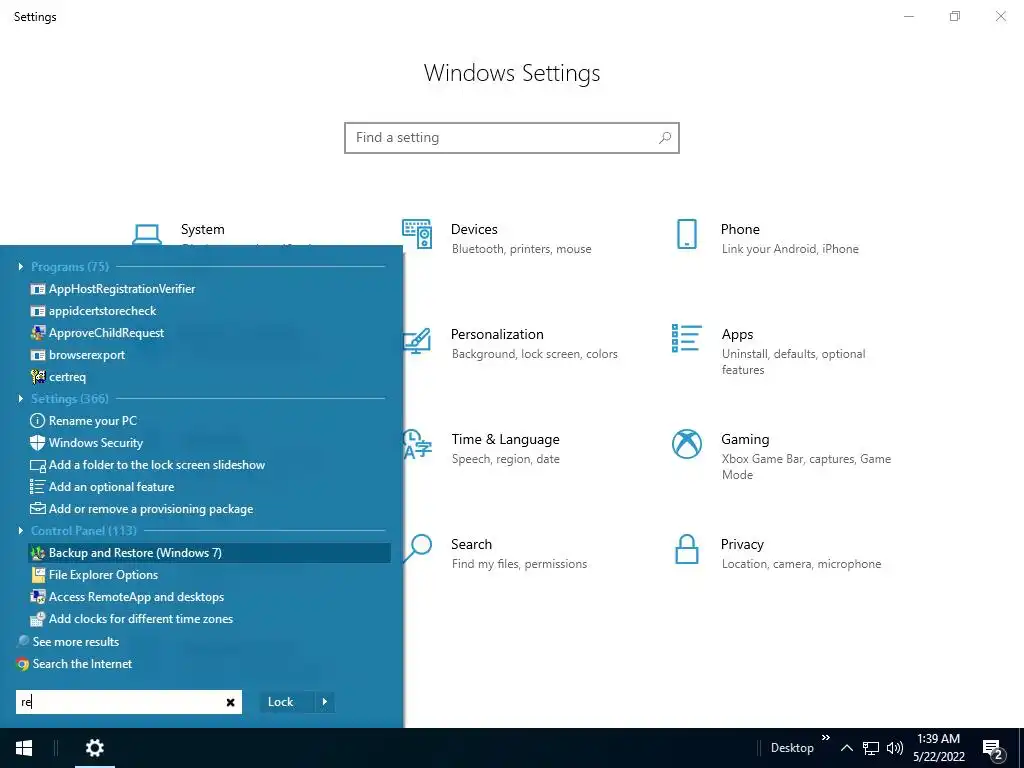The height and width of the screenshot is (768, 1024).
Task: Clear the search box with X
Action: pyautogui.click(x=231, y=702)
